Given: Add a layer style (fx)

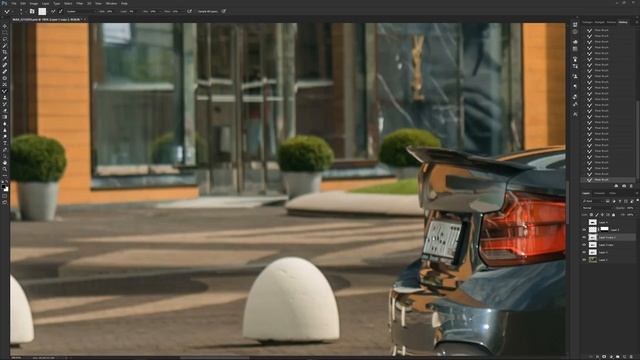Looking at the screenshot, I should coord(597,357).
